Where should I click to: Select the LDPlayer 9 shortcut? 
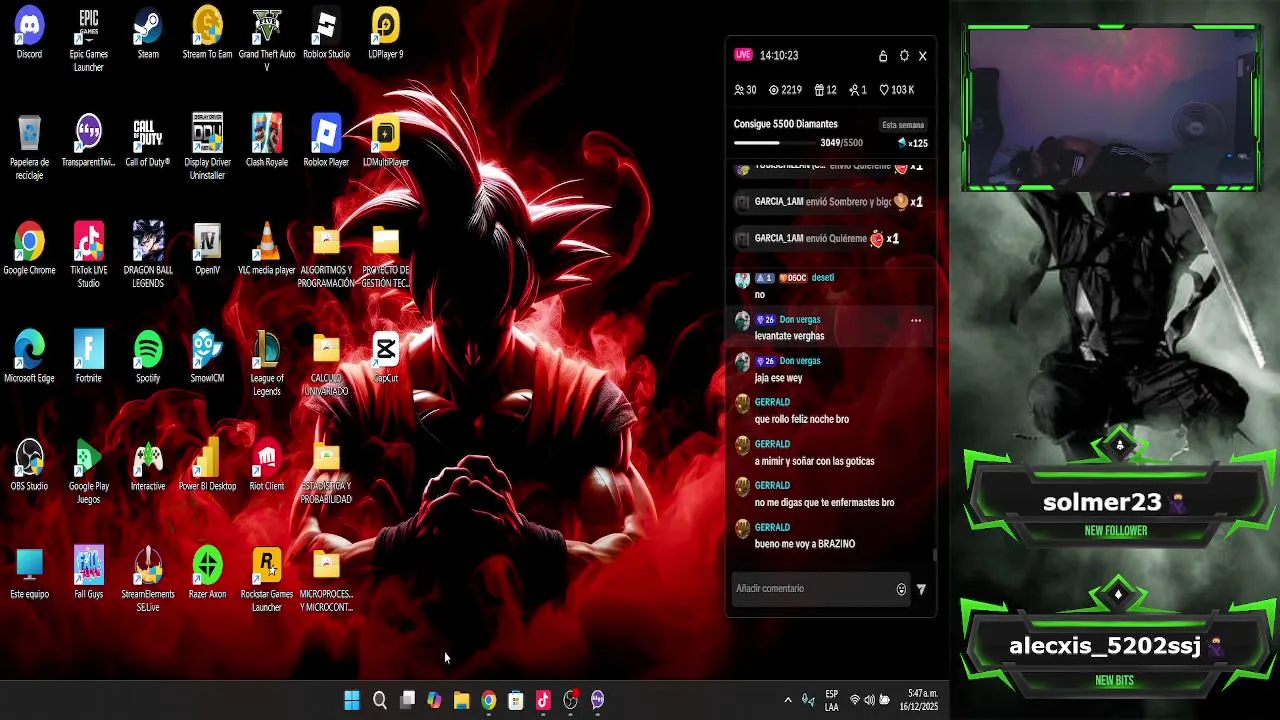[x=385, y=34]
